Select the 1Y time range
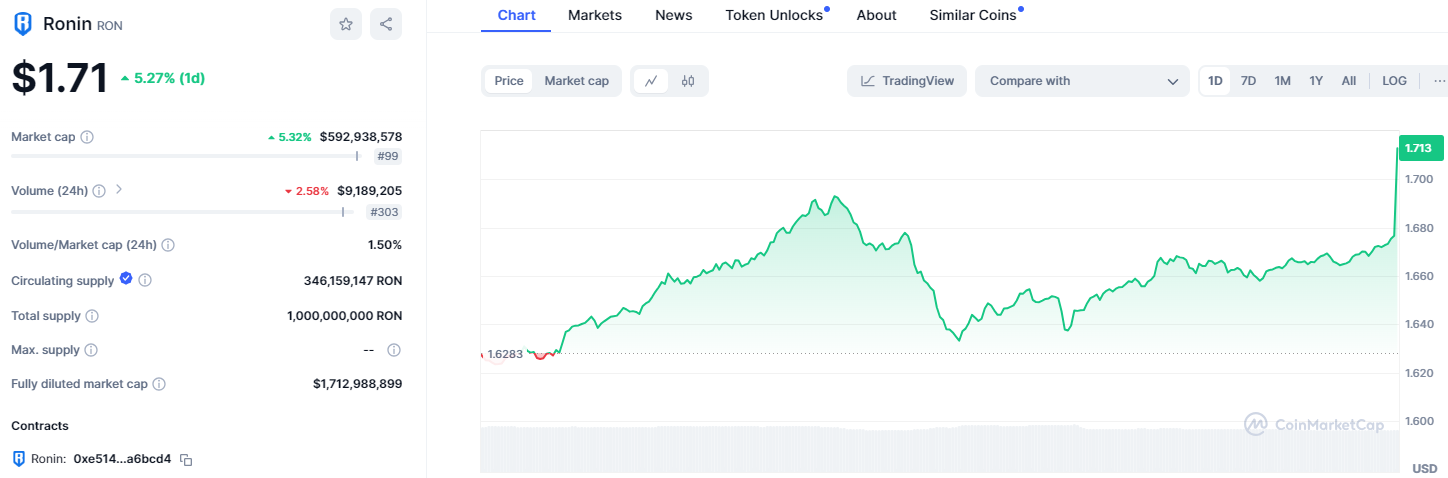This screenshot has width=1448, height=478. click(x=1316, y=81)
